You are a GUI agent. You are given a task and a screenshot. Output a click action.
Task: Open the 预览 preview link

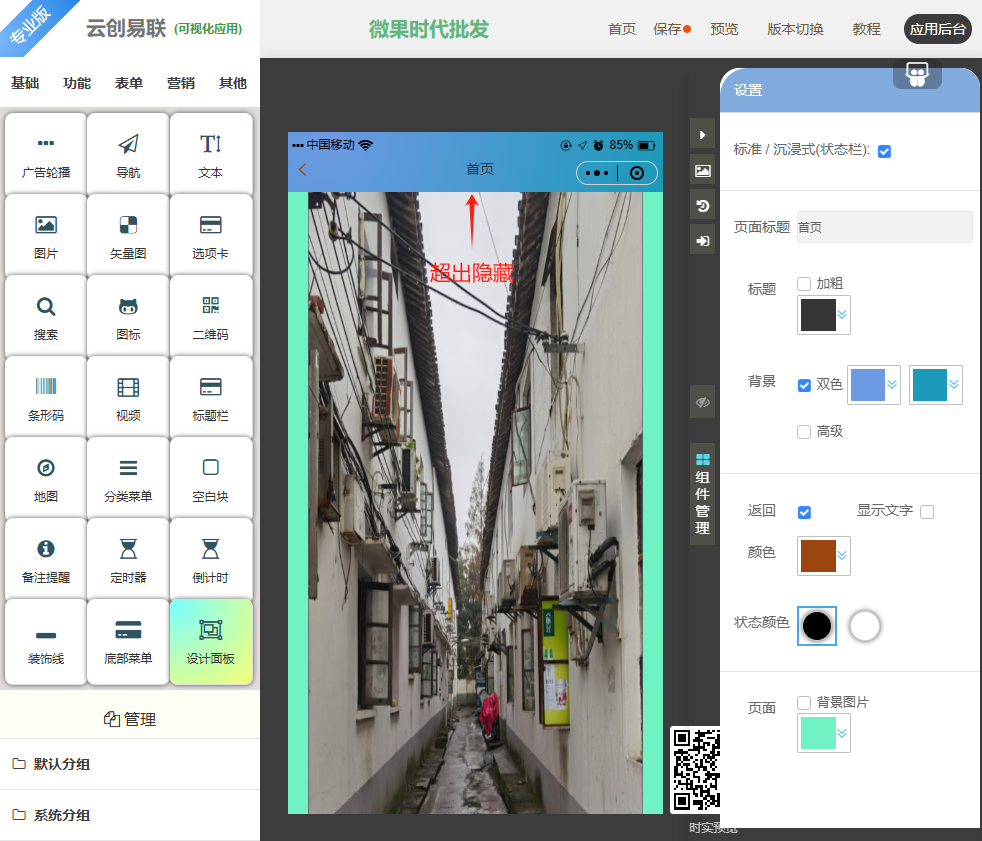[724, 29]
